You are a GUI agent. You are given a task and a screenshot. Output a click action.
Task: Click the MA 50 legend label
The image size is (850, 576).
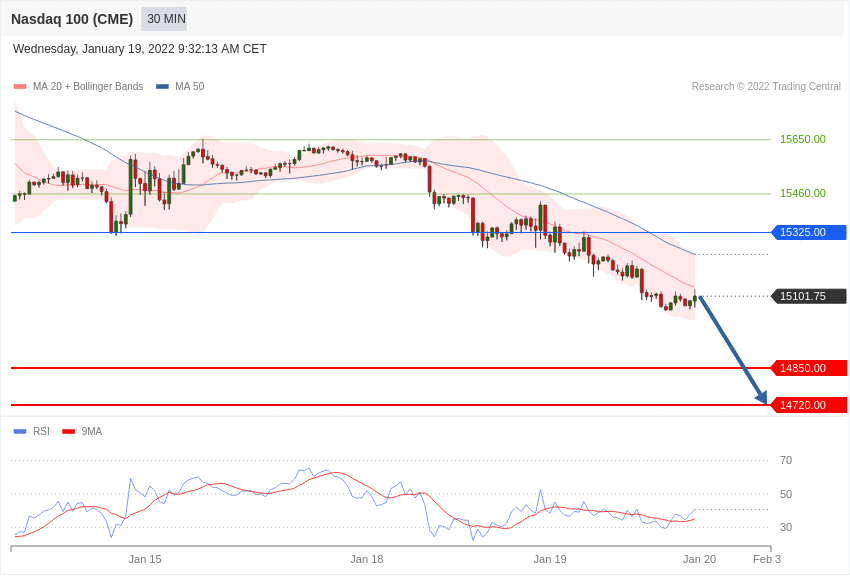tap(190, 87)
